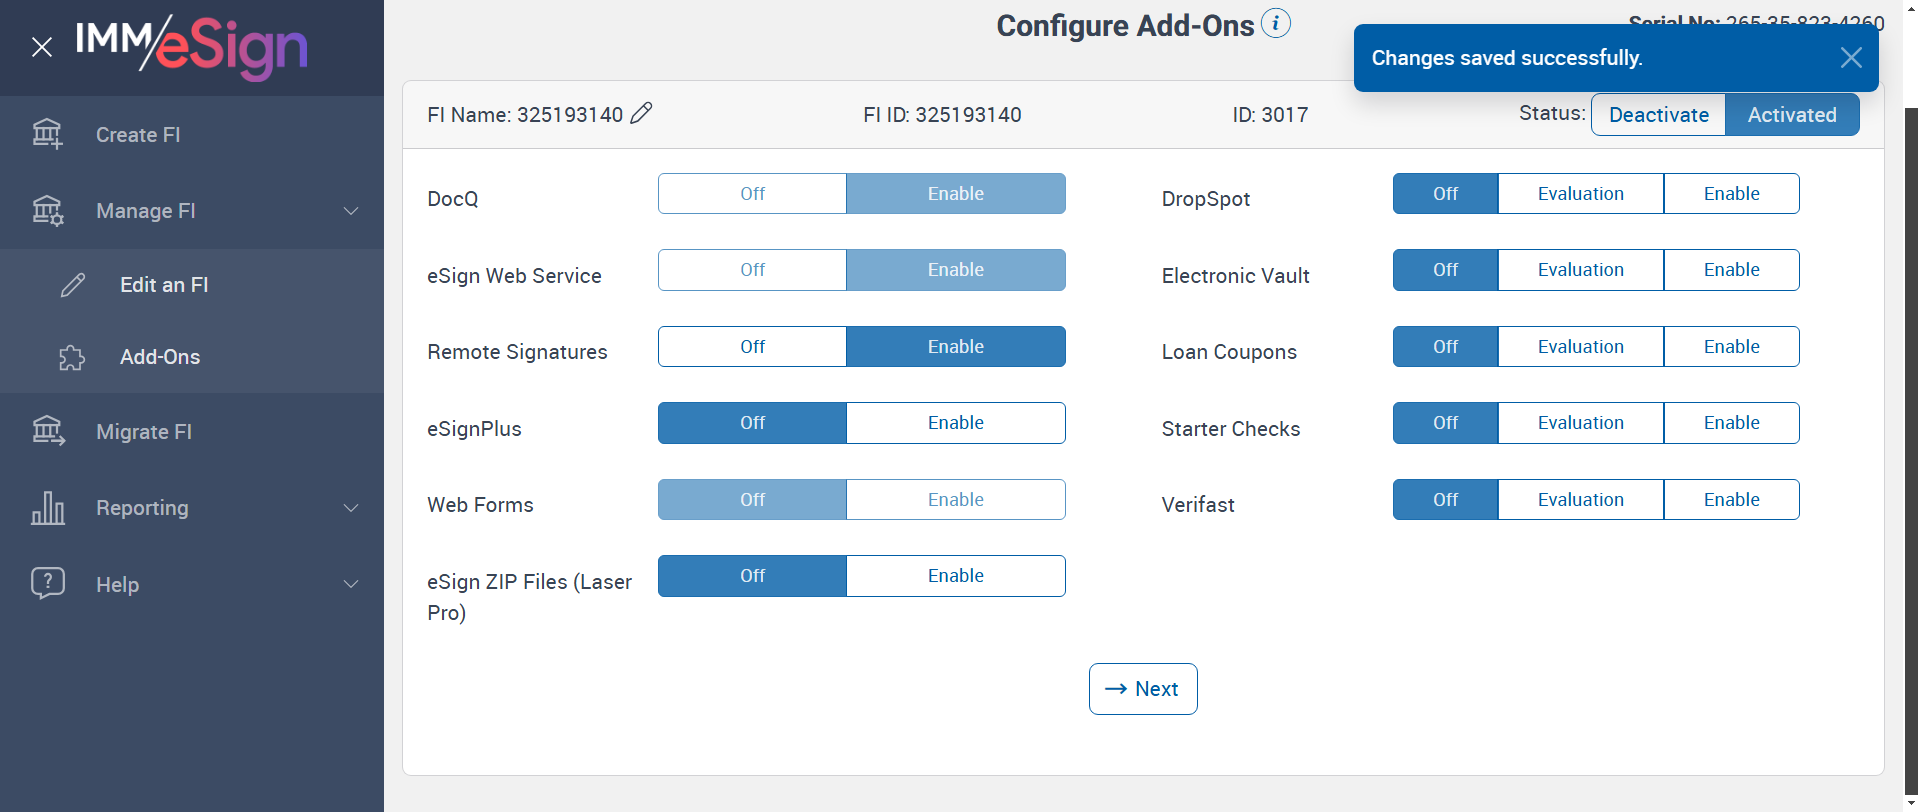Open the Configure Add-Ons info icon
Image resolution: width=1920 pixels, height=812 pixels.
1276,23
